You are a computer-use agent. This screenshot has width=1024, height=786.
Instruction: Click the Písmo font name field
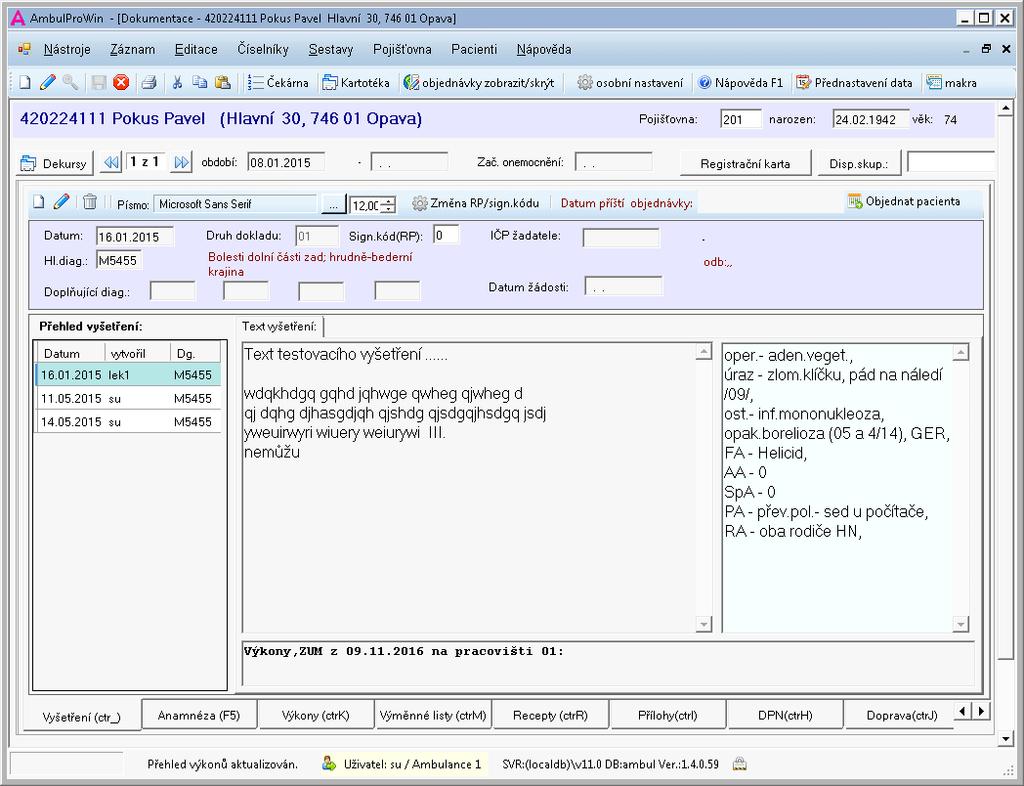click(x=235, y=204)
